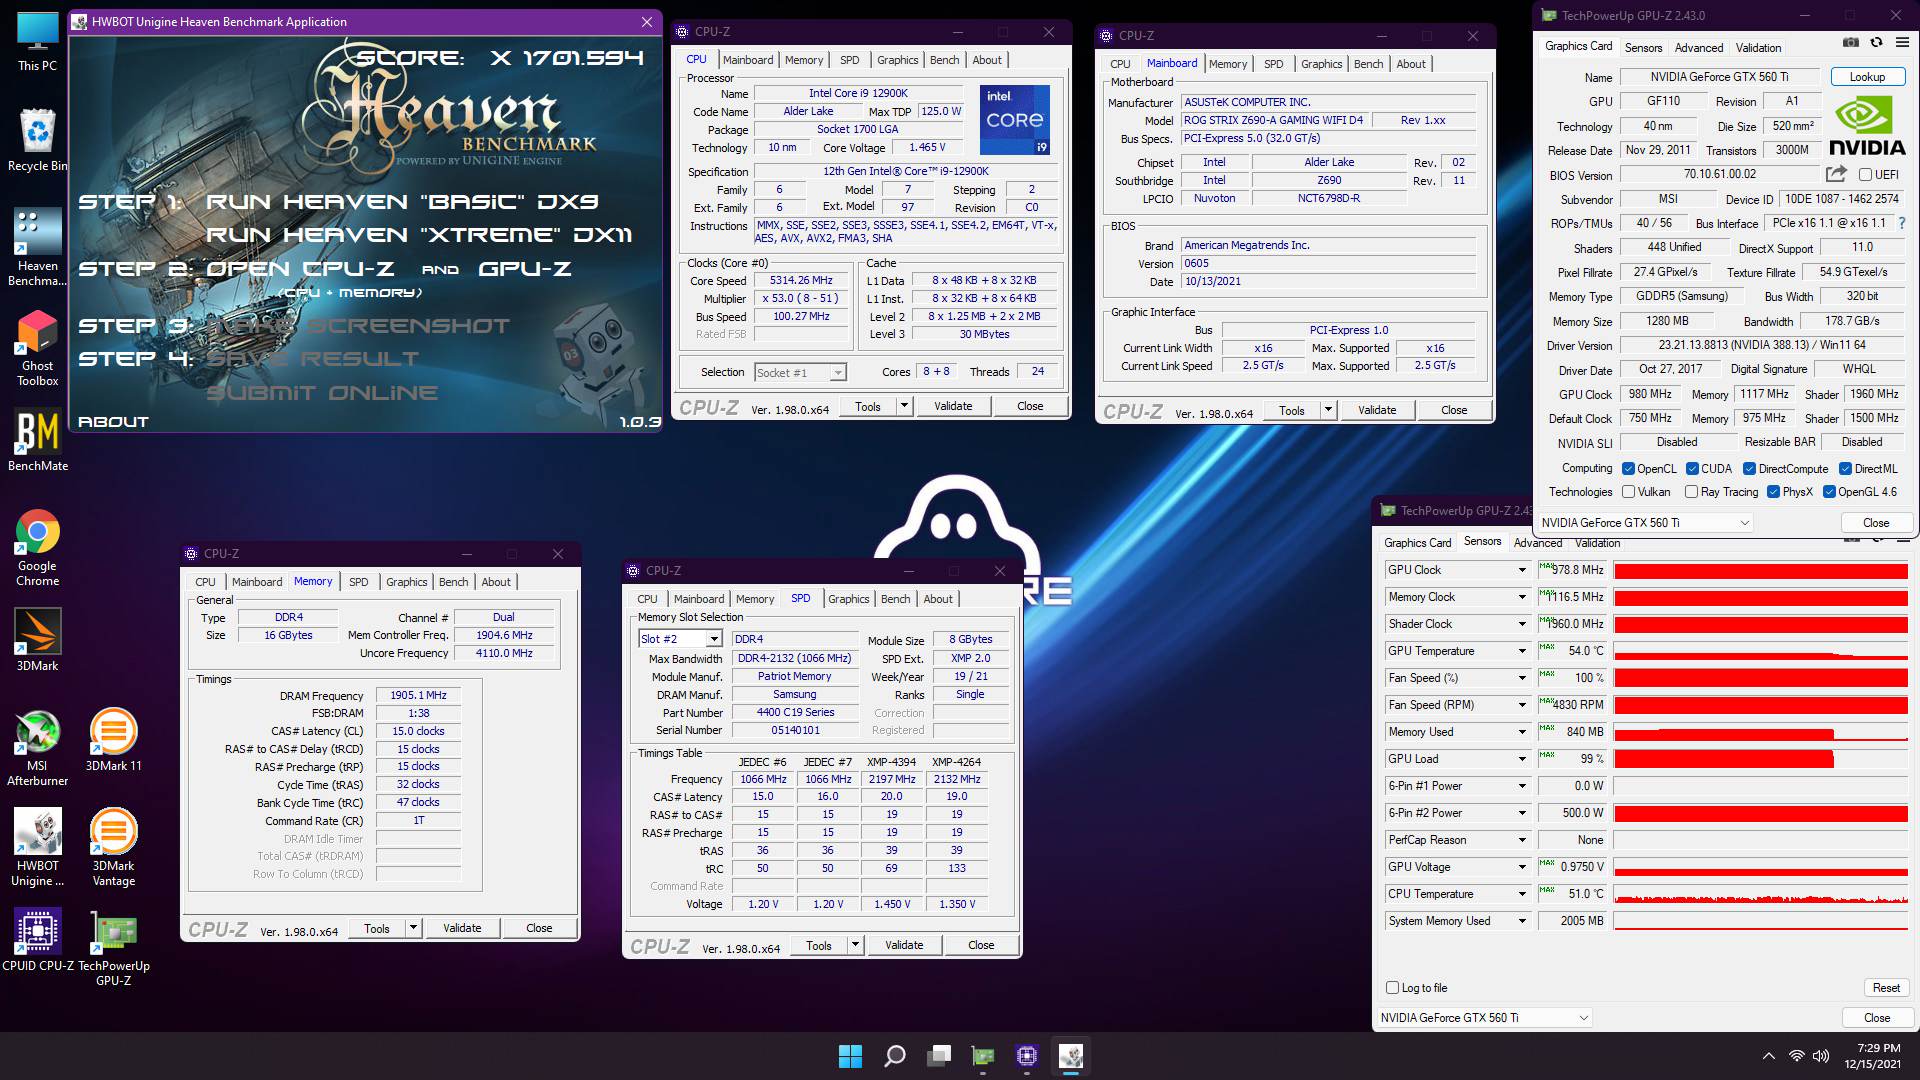This screenshot has width=1920, height=1080.
Task: Expand the GPU Clock sensor dropdown
Action: (1522, 570)
